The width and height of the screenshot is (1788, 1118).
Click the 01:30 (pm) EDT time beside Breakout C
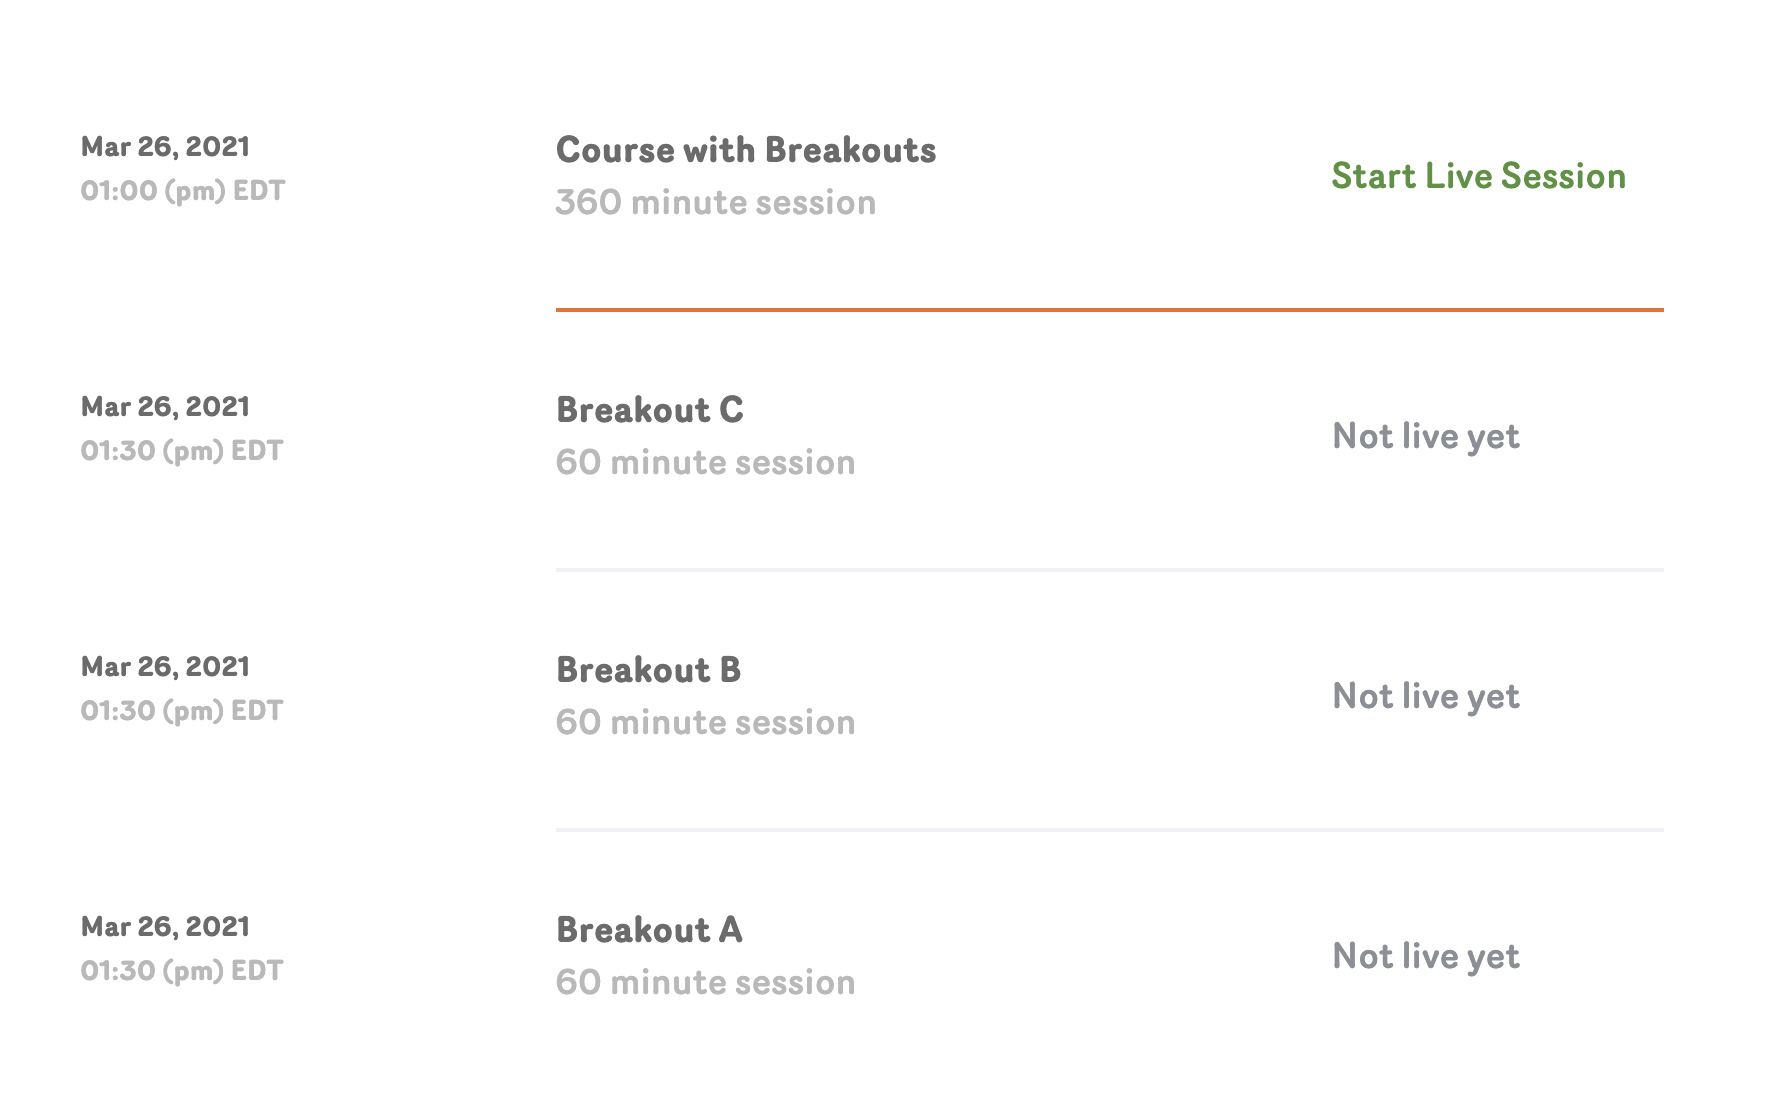181,450
